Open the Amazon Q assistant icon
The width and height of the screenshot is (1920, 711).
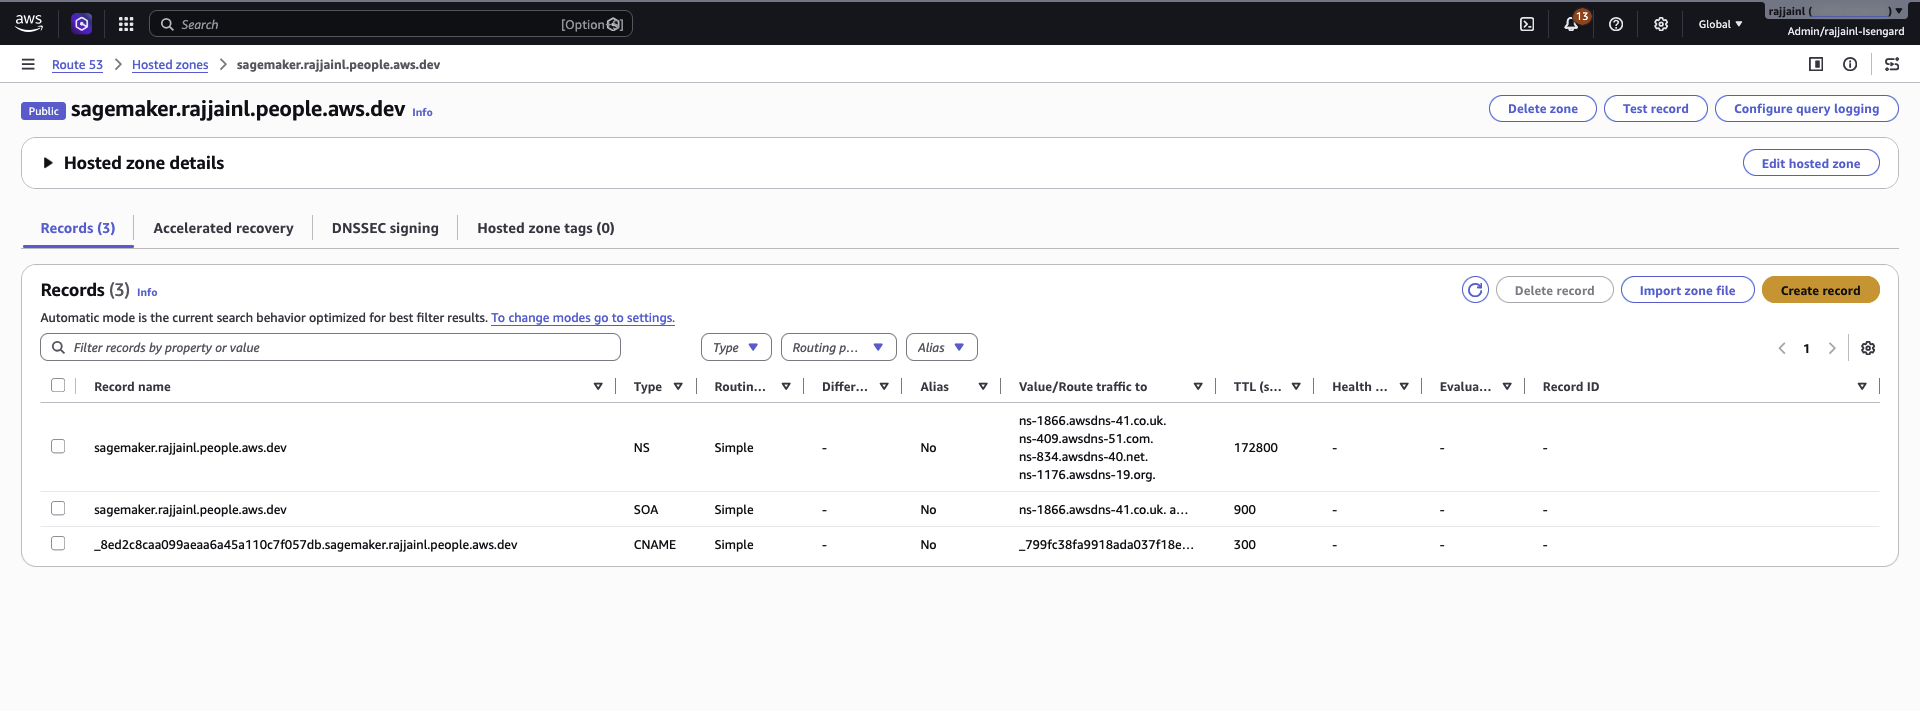82,24
